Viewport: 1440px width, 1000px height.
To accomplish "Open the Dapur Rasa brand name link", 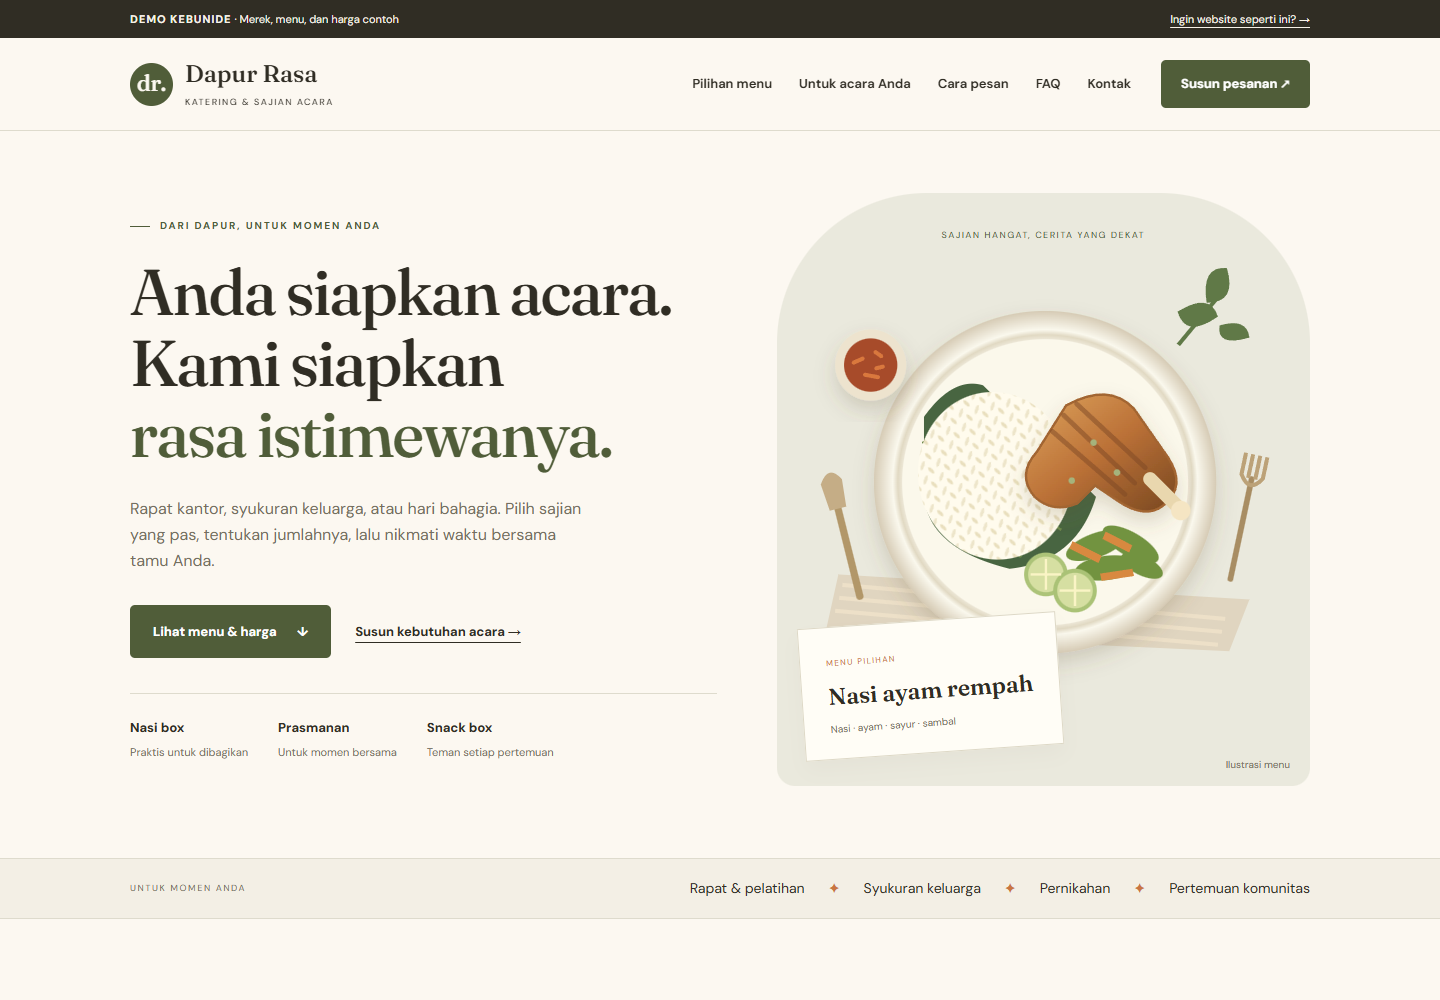I will (x=251, y=74).
